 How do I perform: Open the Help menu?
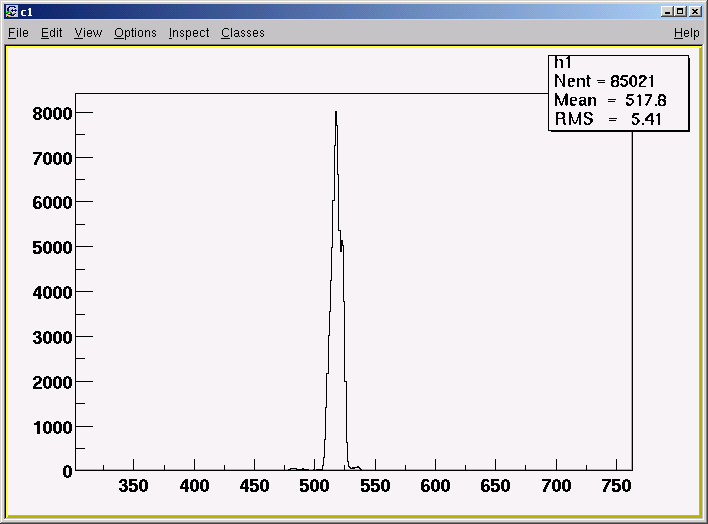(x=686, y=33)
